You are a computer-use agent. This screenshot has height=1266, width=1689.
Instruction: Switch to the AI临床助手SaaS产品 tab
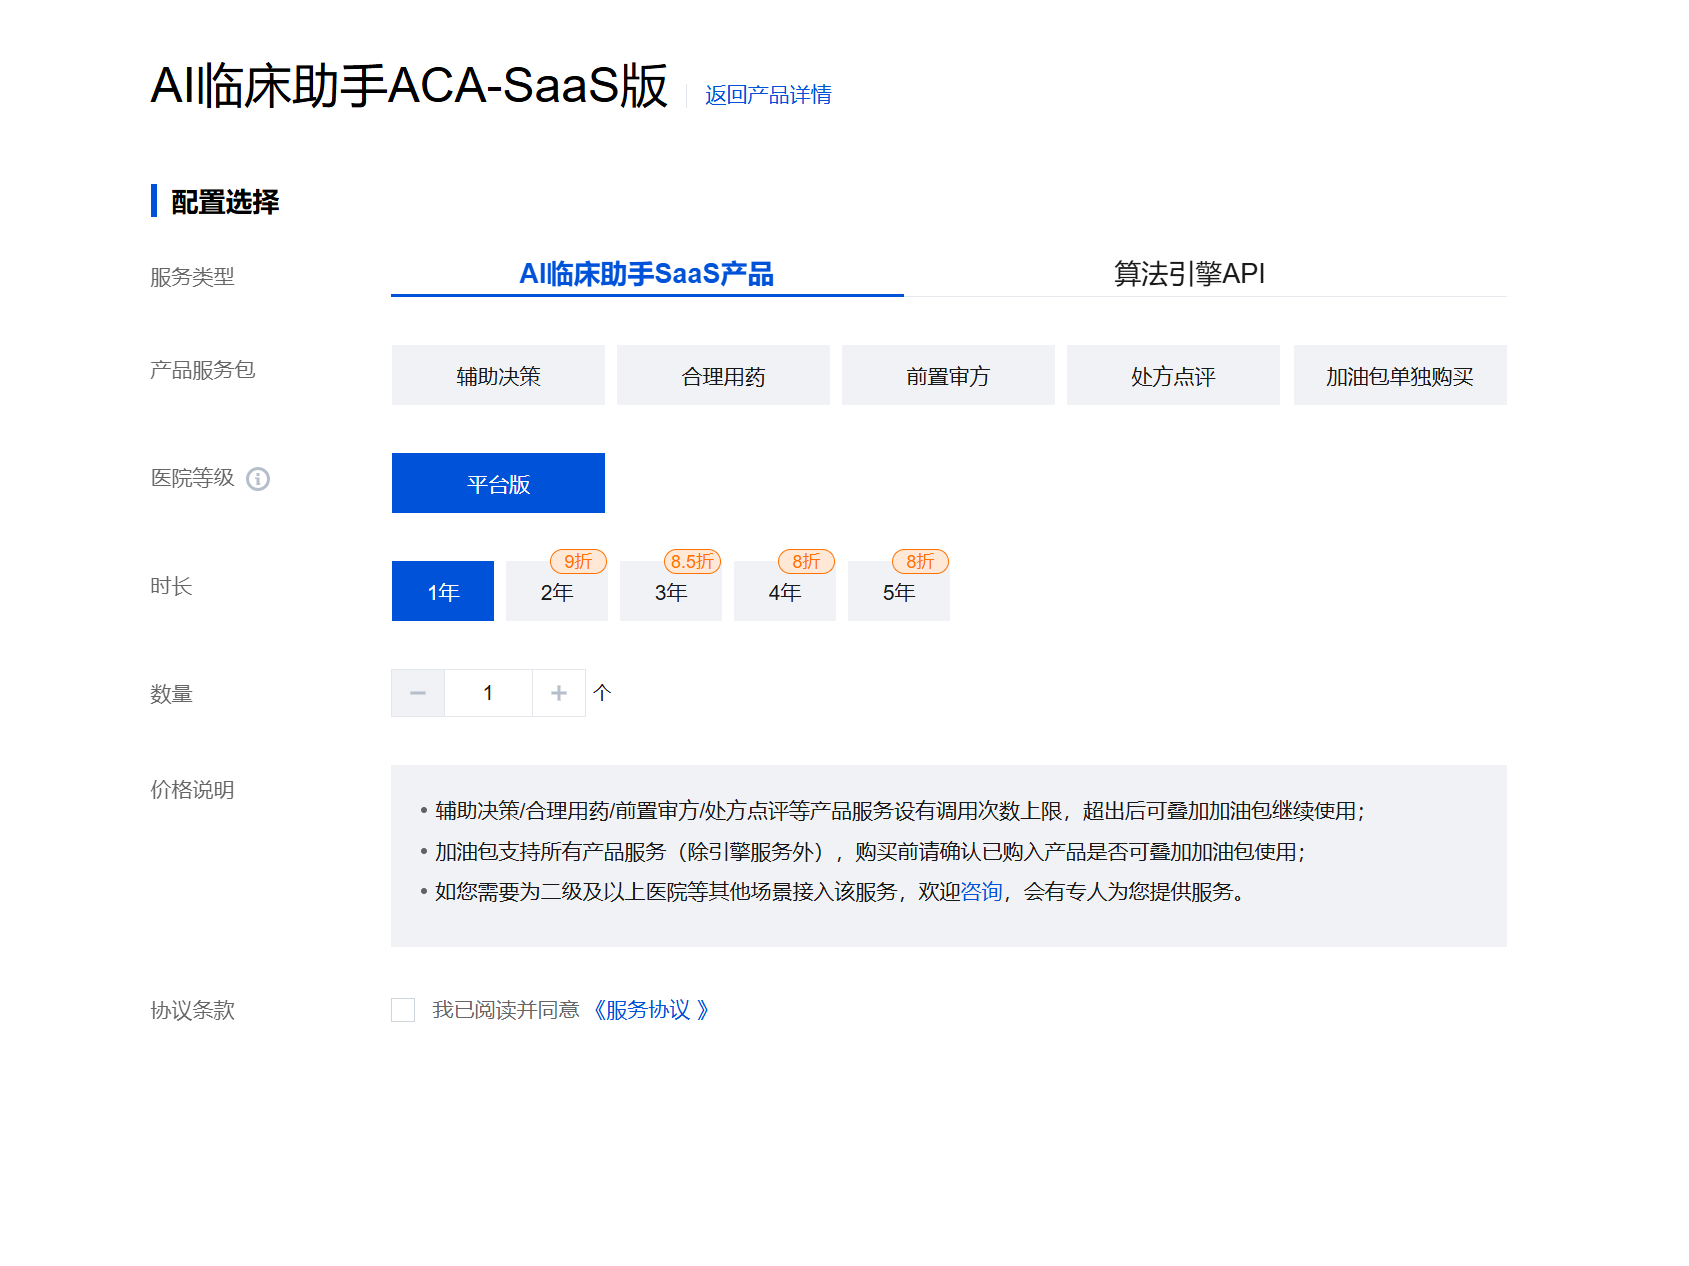pos(646,274)
